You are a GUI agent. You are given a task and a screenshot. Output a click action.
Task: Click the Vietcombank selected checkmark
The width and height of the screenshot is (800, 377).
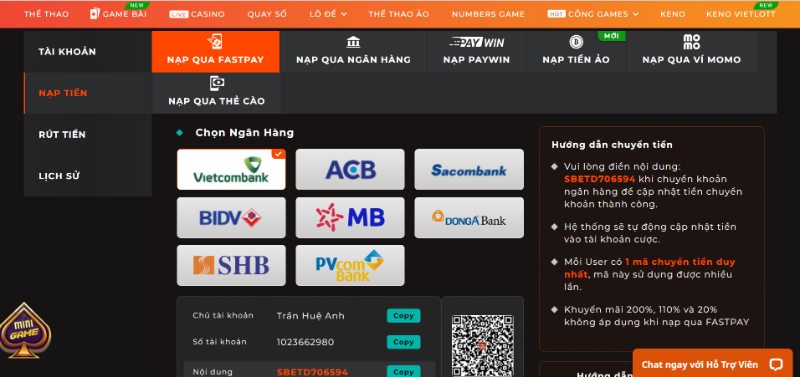tap(279, 154)
